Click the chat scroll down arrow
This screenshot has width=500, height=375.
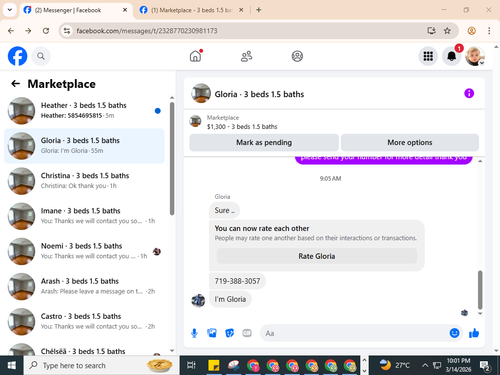pyautogui.click(x=480, y=313)
